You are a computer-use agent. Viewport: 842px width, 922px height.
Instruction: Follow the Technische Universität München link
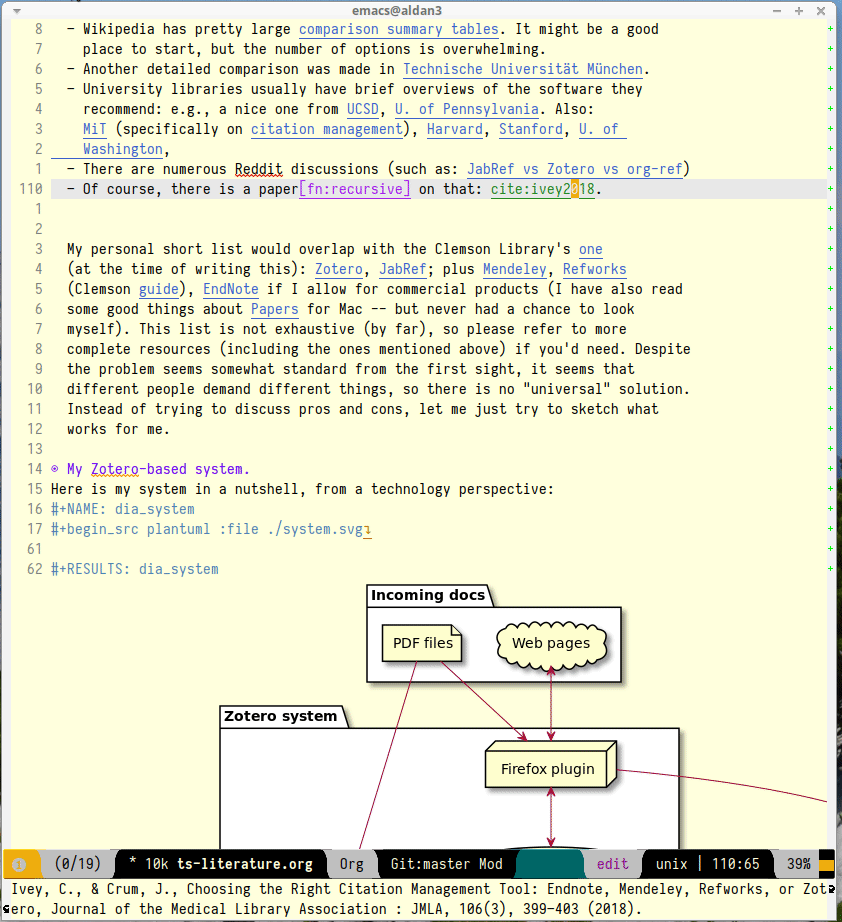(x=523, y=69)
